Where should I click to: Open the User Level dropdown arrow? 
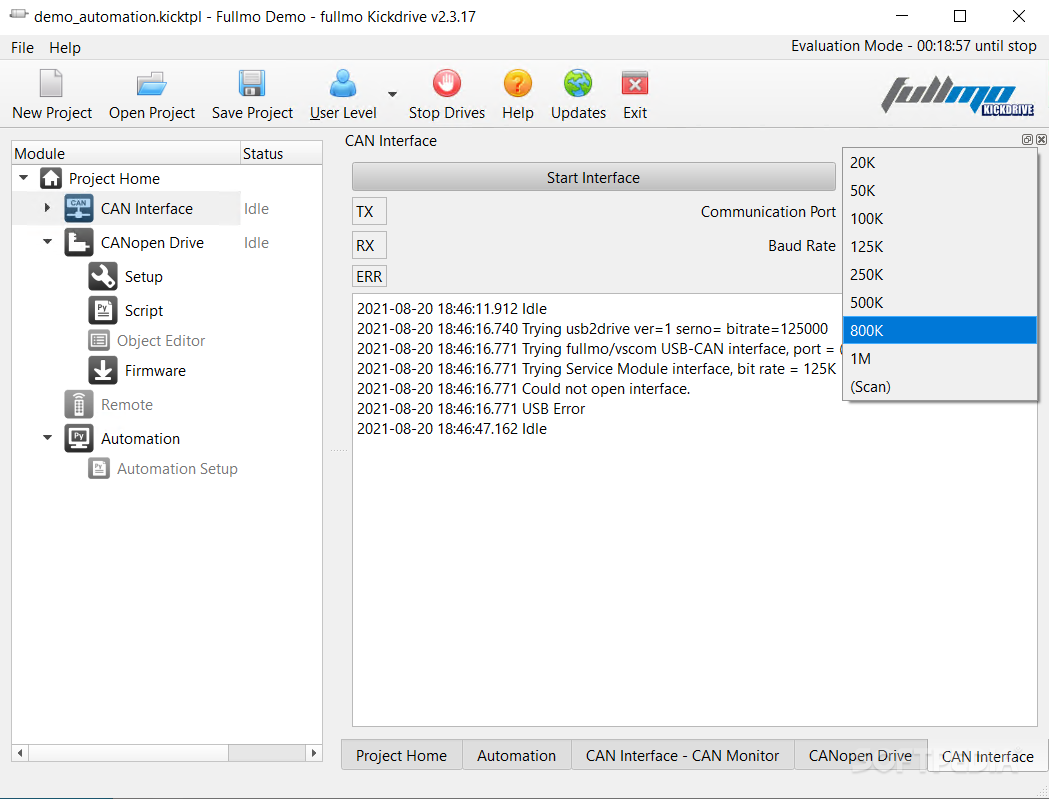393,94
